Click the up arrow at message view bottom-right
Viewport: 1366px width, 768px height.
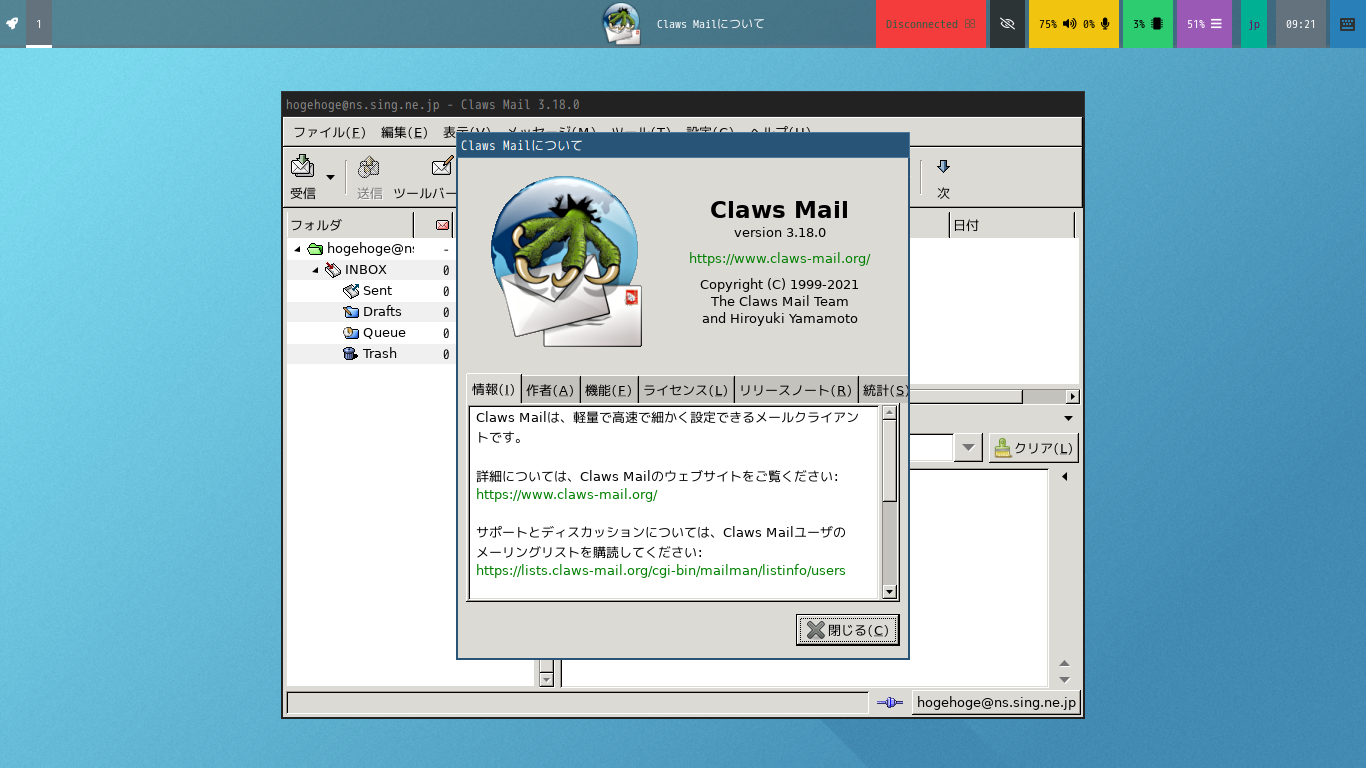(1065, 663)
